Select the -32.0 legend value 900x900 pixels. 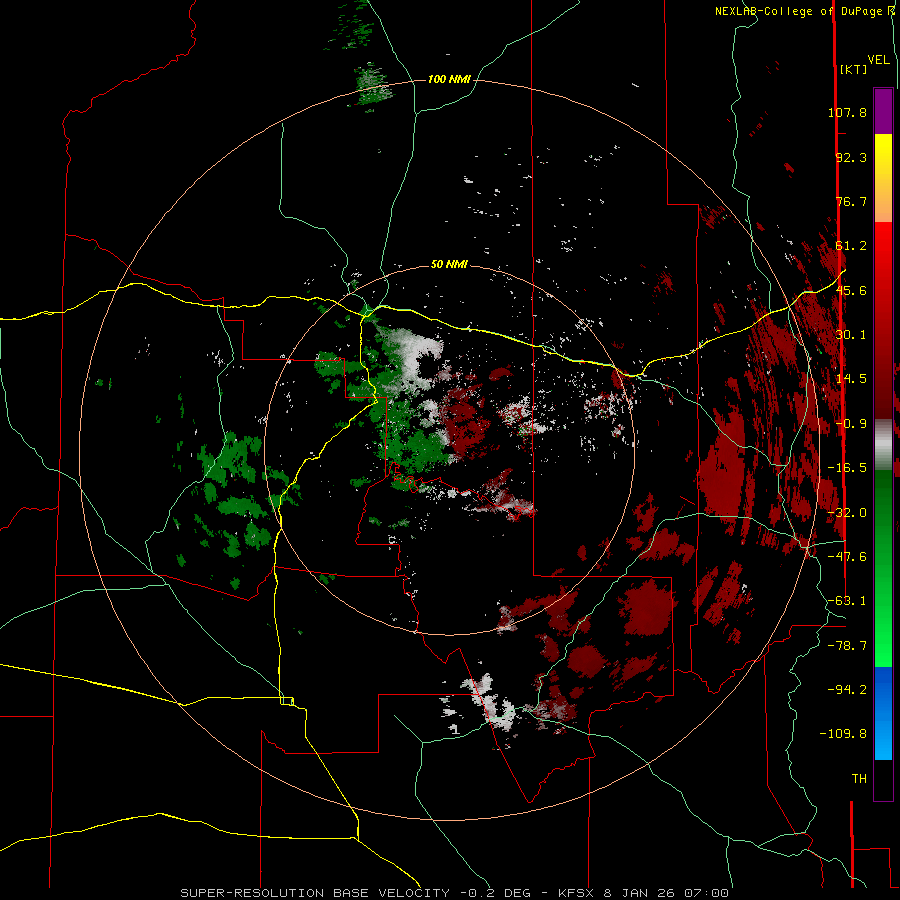pyautogui.click(x=847, y=513)
